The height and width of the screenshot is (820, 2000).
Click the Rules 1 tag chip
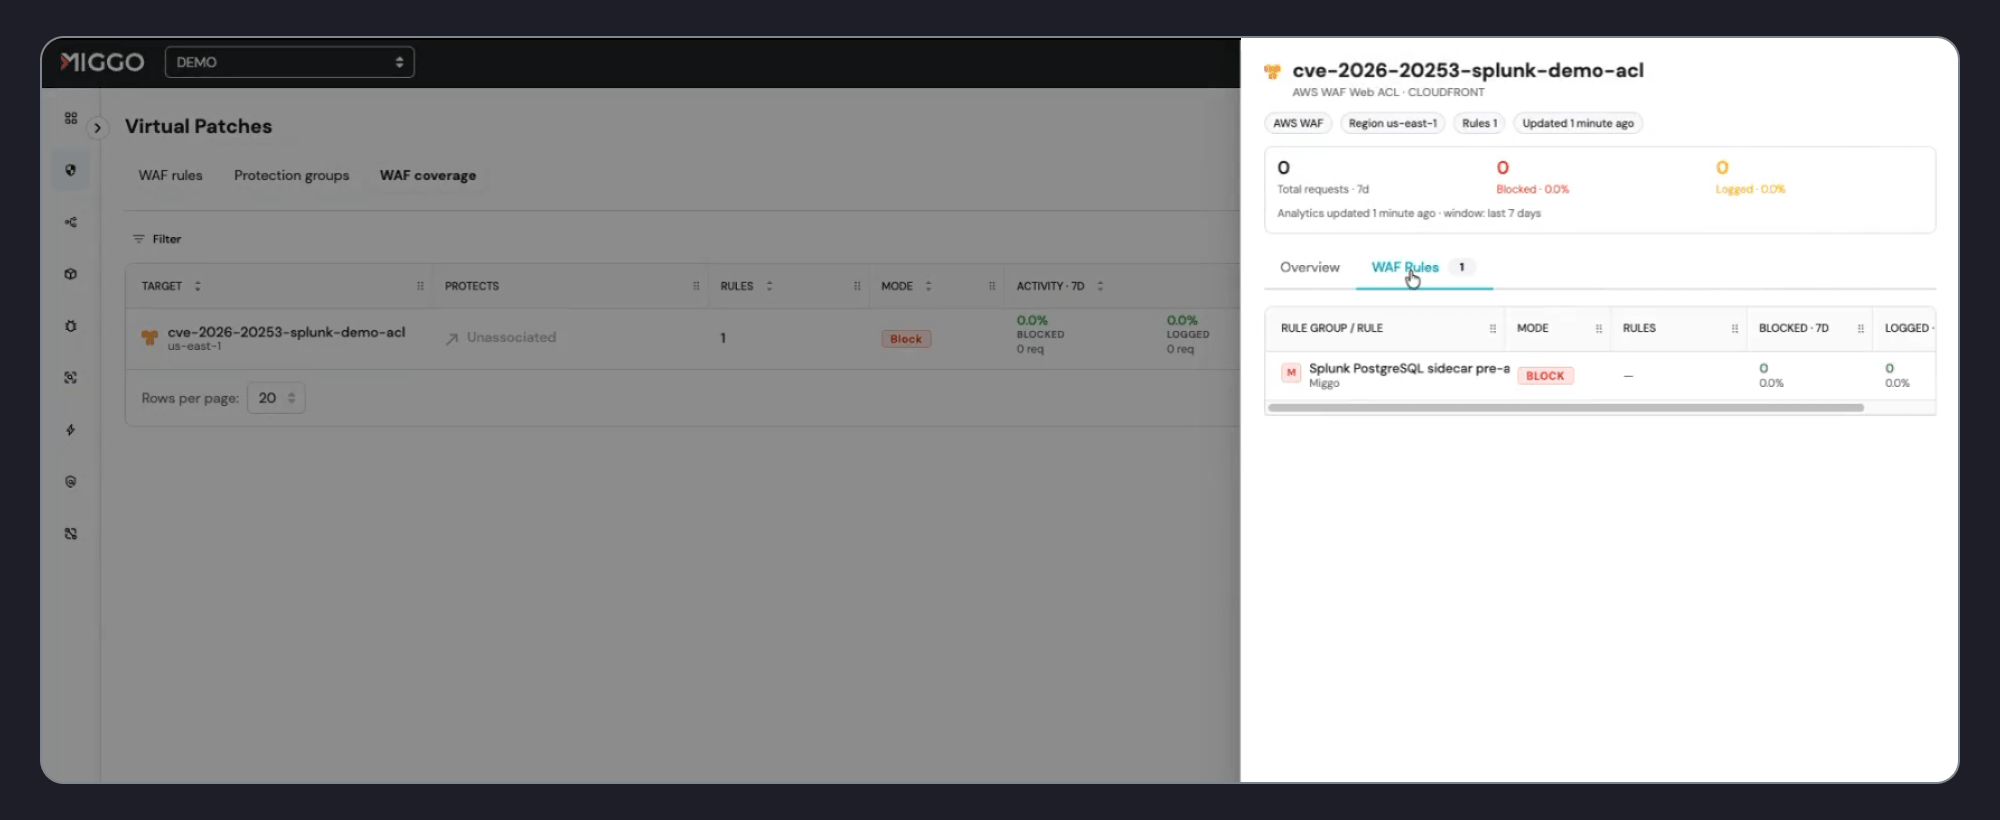1479,123
